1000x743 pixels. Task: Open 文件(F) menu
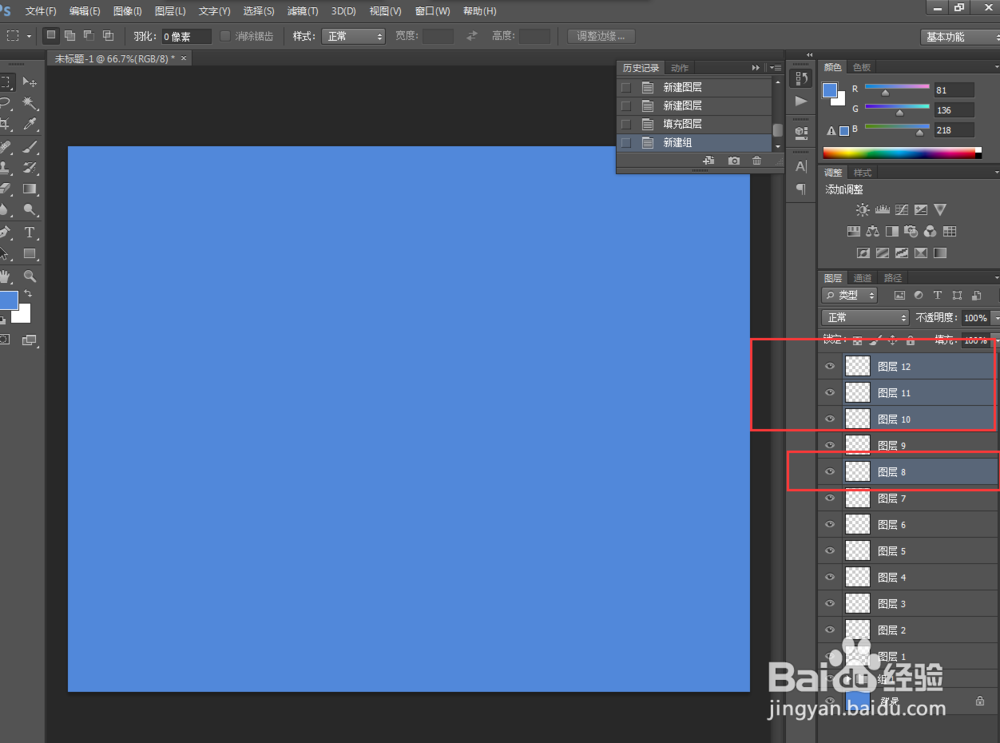click(40, 11)
